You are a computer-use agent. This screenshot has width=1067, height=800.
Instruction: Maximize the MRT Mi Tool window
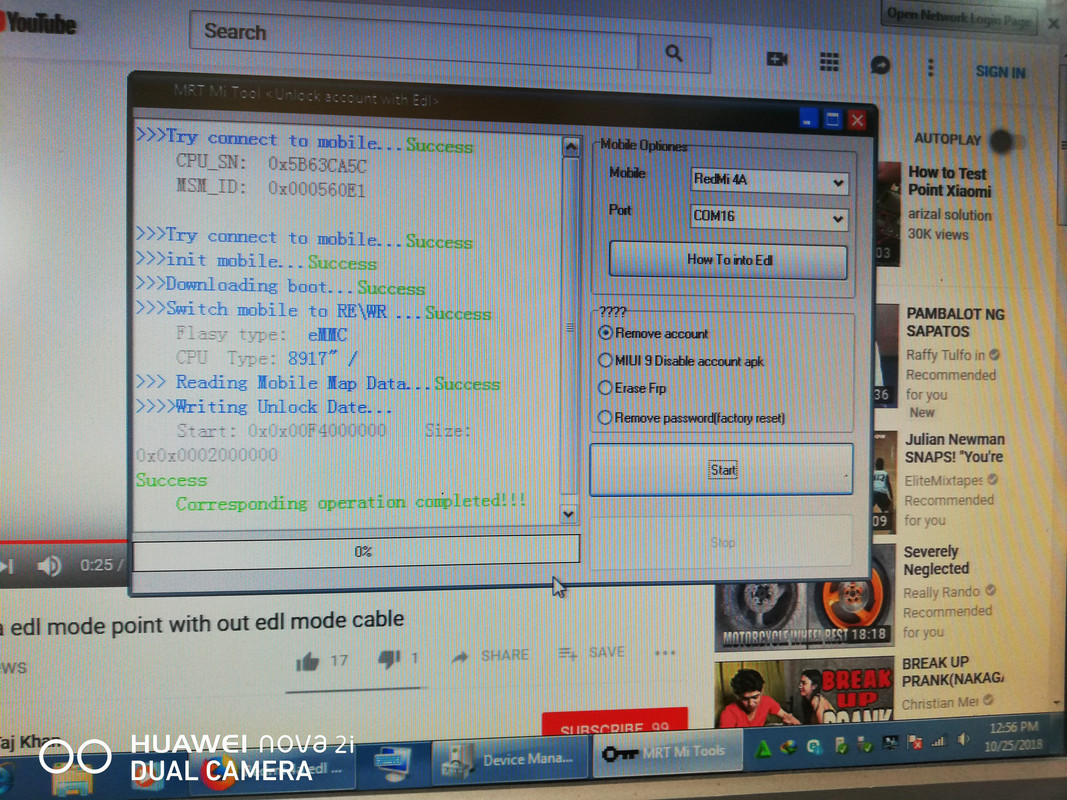(832, 120)
